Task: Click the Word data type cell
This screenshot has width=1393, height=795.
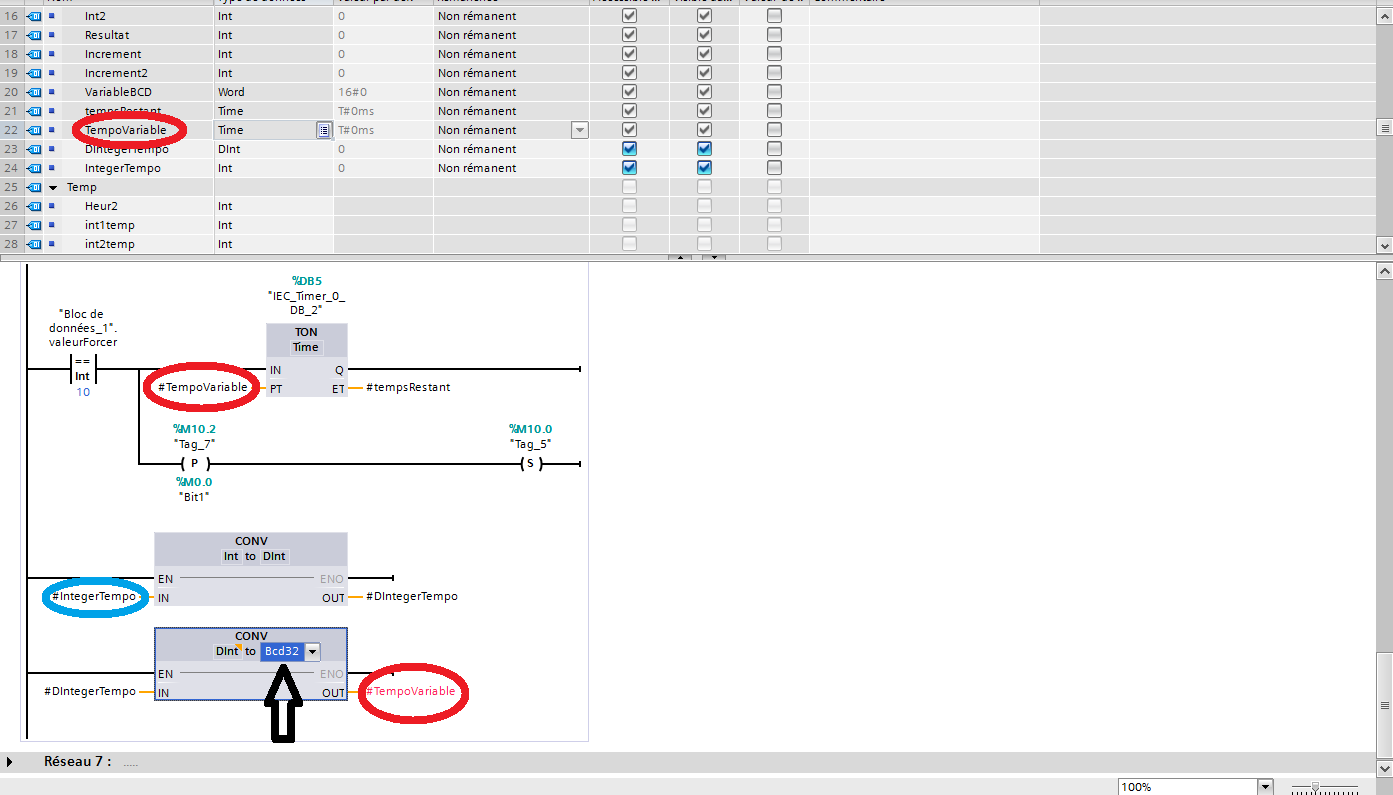Action: tap(274, 92)
